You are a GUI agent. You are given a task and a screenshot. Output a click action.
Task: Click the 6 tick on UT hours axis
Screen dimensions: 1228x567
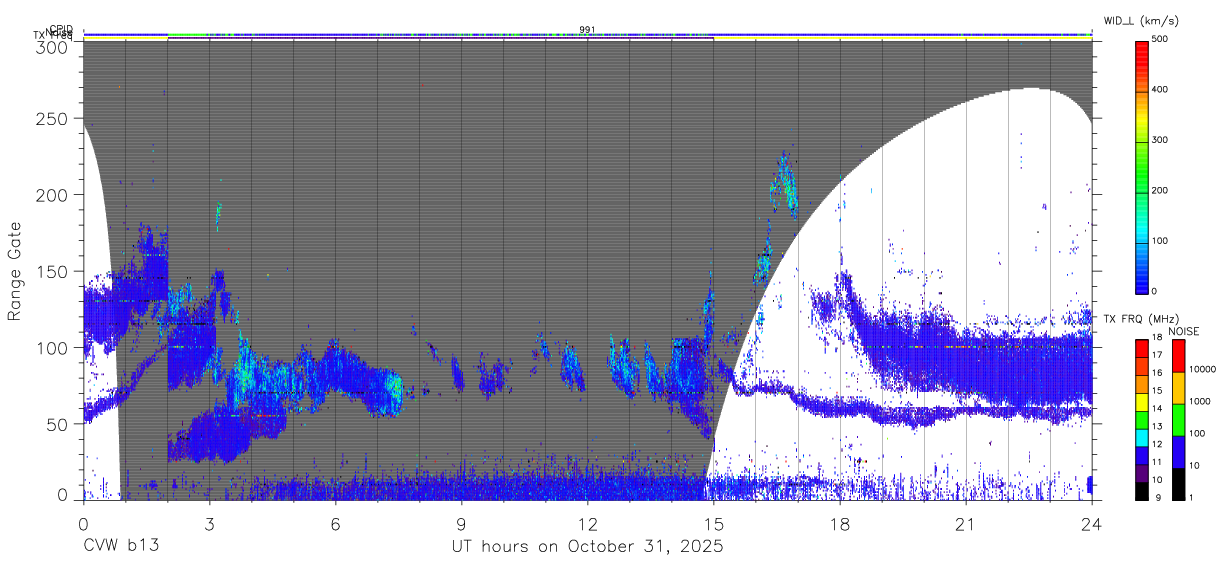pyautogui.click(x=336, y=523)
